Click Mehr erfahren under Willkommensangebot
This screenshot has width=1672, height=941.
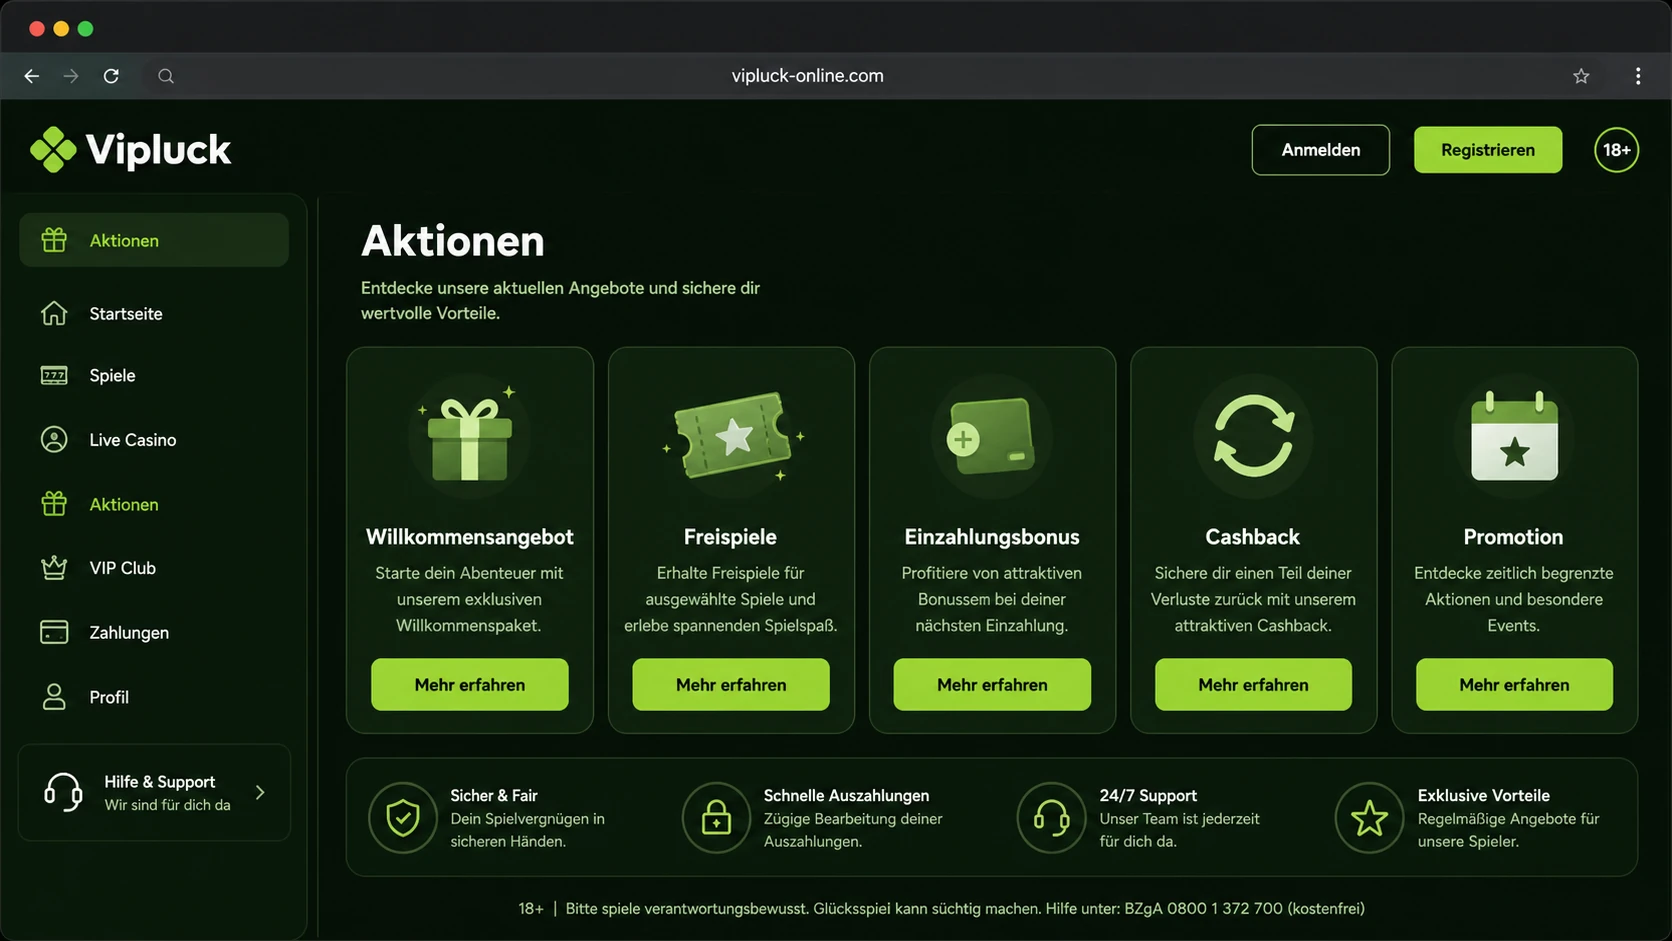click(470, 684)
